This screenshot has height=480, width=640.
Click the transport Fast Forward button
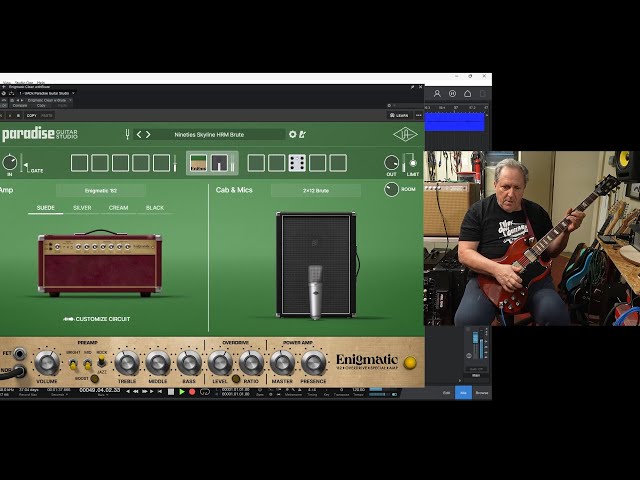144,392
